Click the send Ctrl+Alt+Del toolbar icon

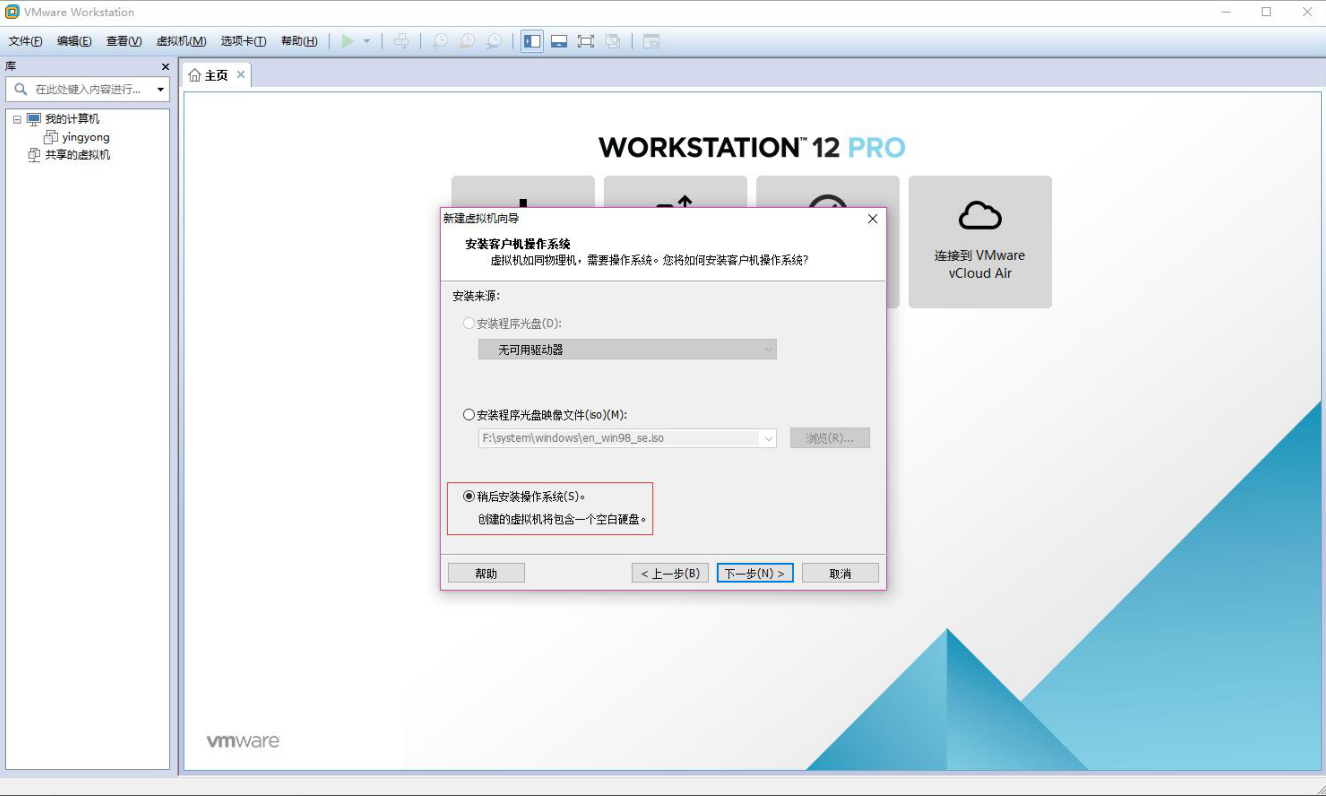[401, 41]
